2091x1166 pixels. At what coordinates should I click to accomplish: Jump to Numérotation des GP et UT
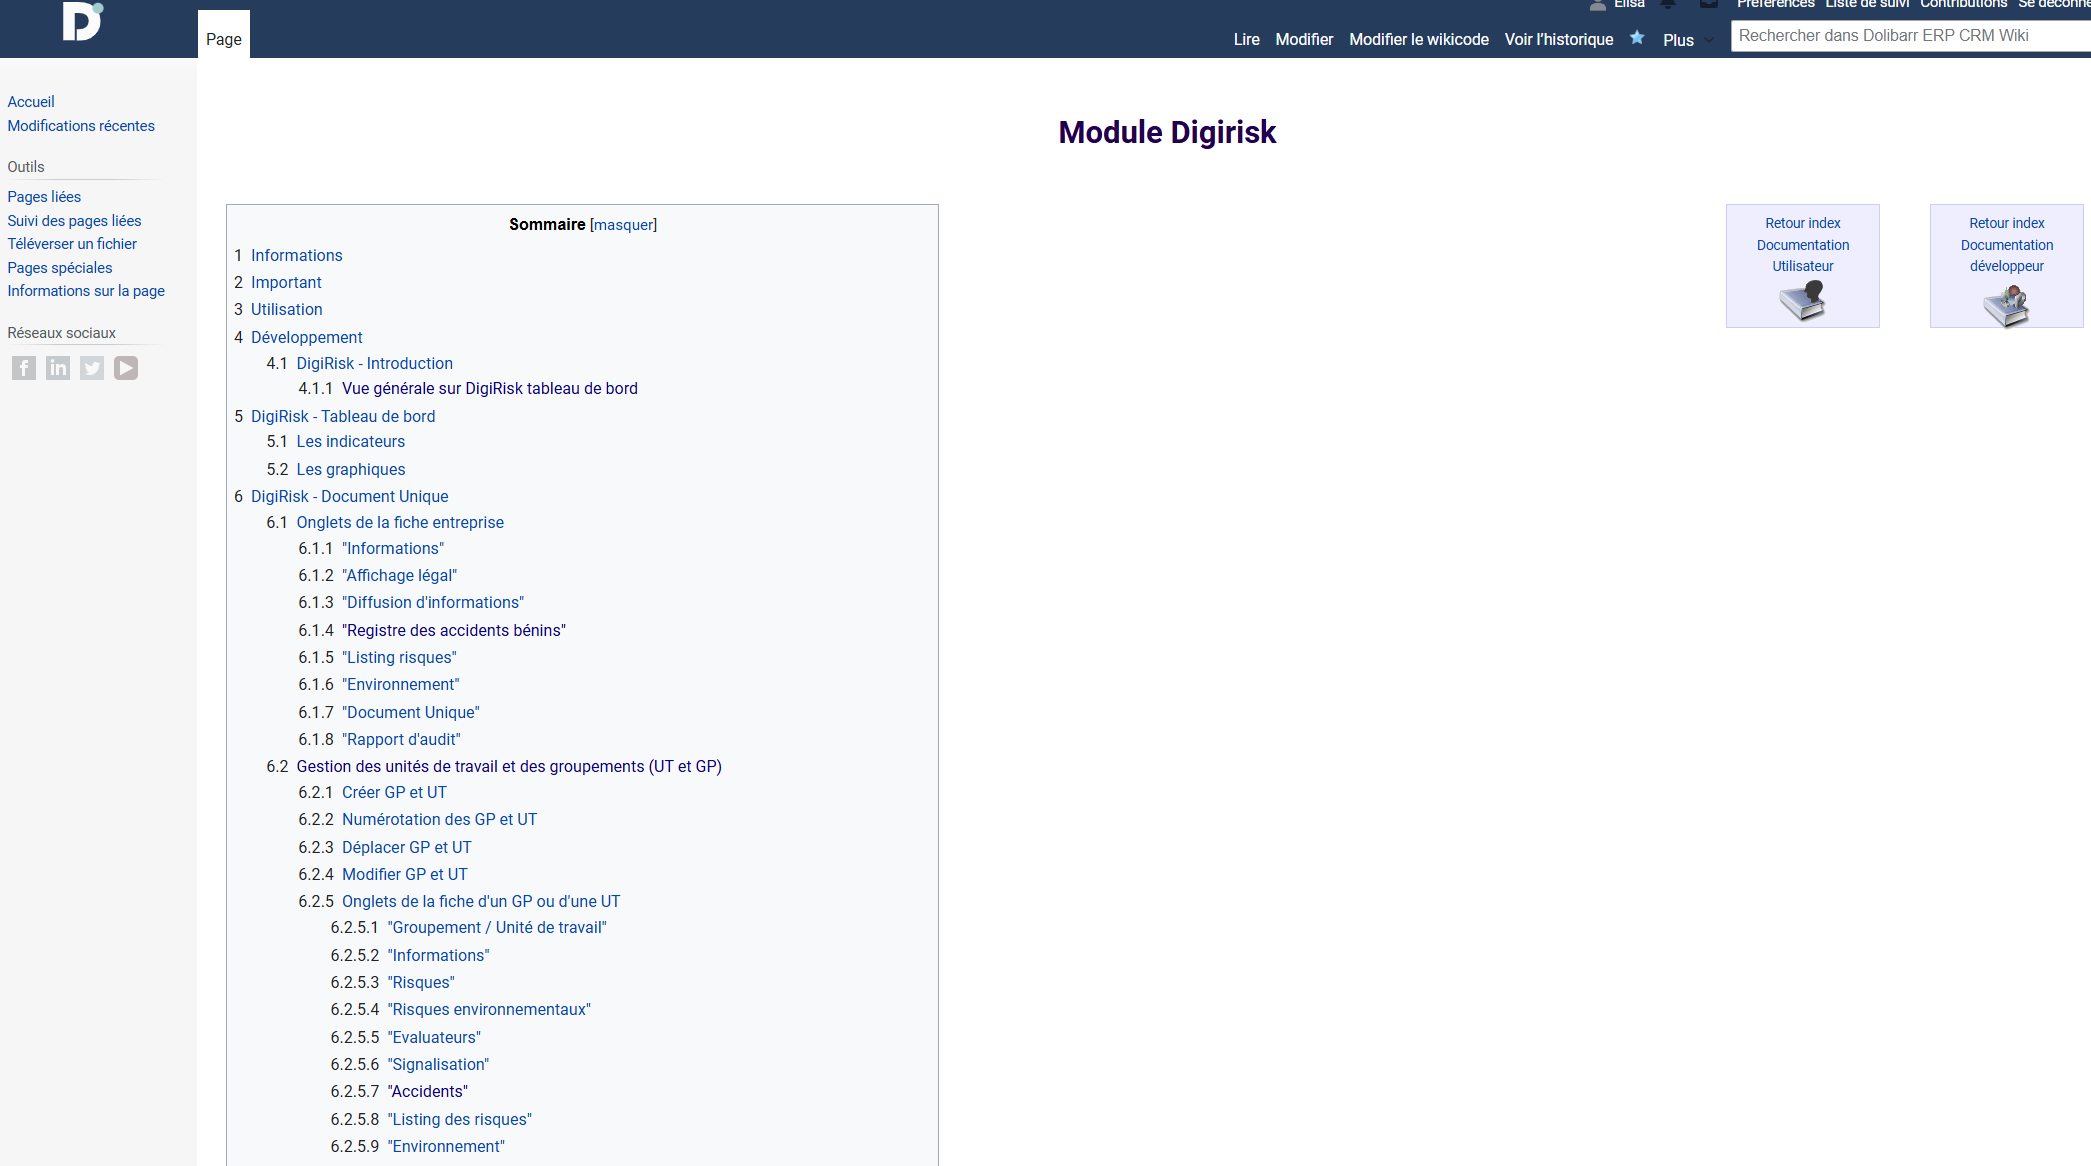coord(439,819)
